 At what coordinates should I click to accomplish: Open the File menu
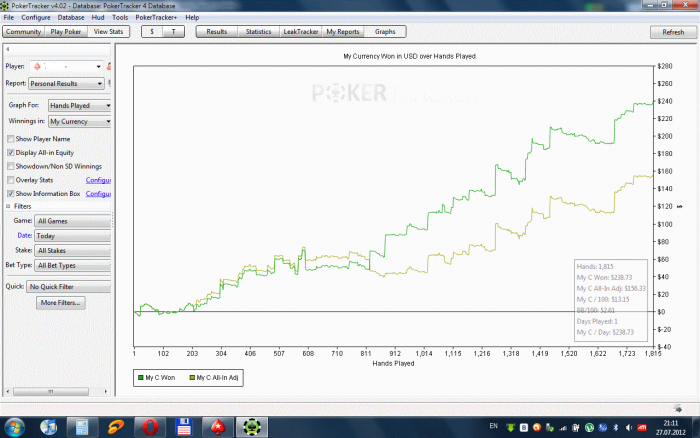click(9, 17)
